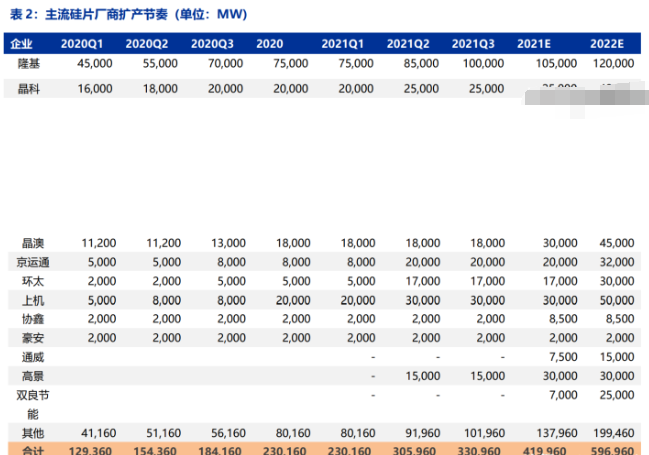This screenshot has height=455, width=649.
Task: Select 合计 2021Q2 total 305,960
Action: [x=414, y=450]
